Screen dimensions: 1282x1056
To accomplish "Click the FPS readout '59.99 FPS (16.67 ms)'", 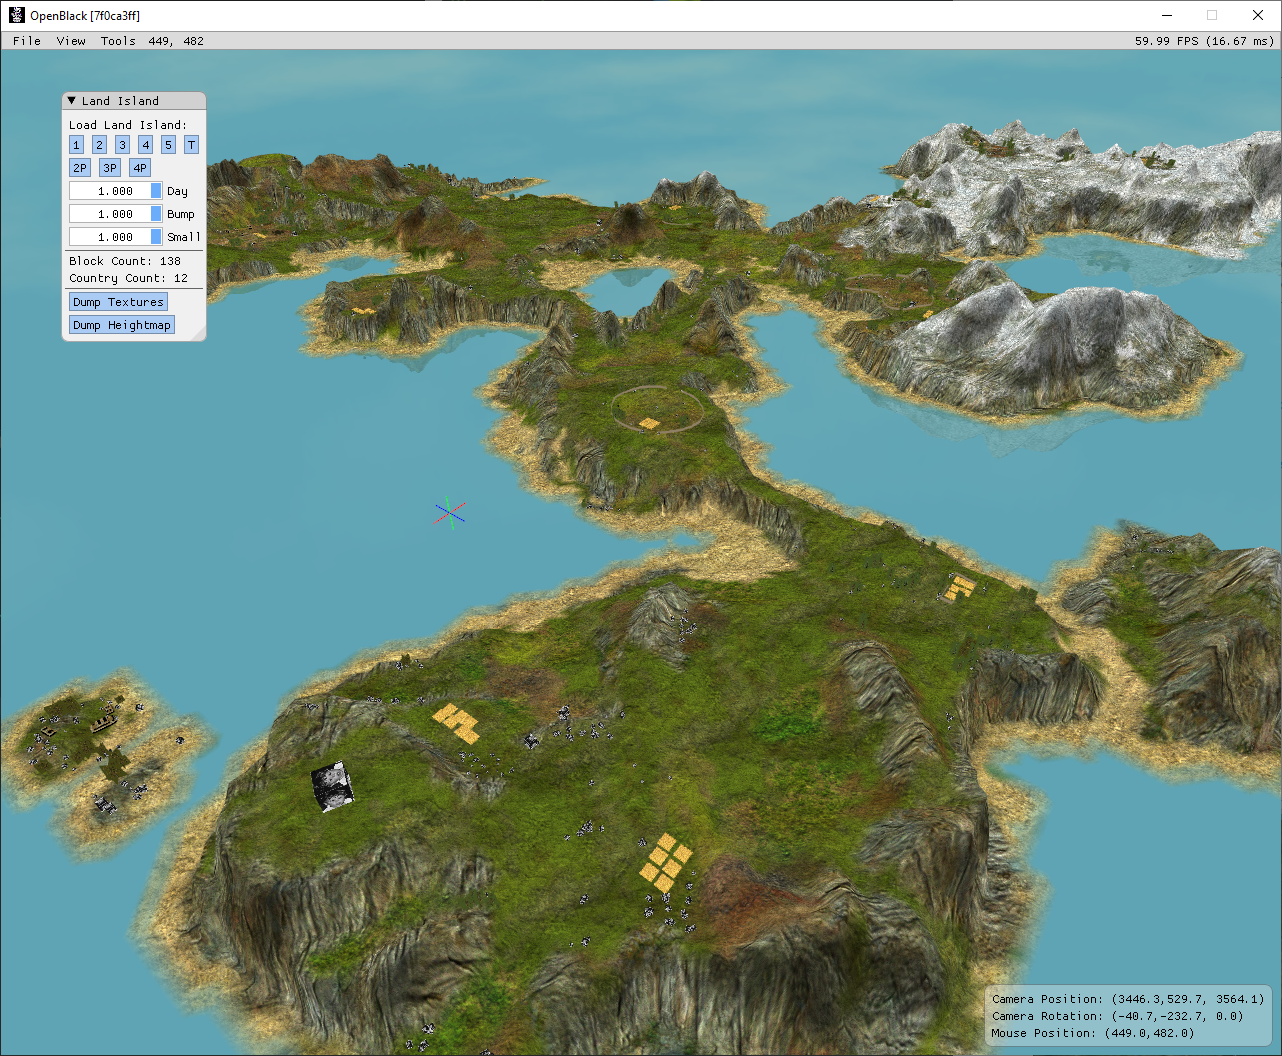I will coord(1204,41).
